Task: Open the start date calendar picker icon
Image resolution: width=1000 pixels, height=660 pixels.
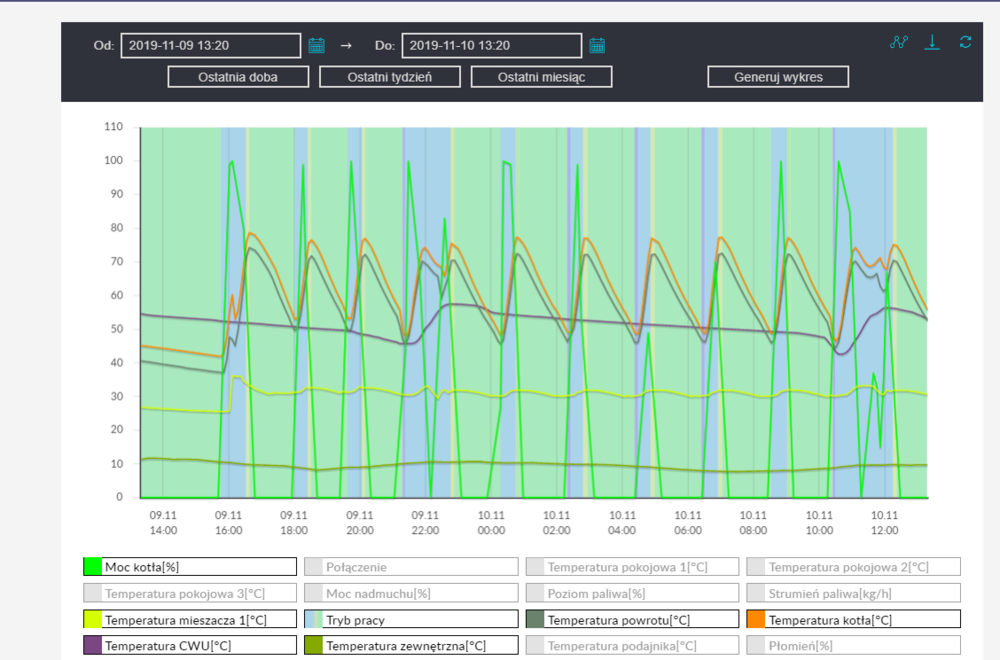Action: click(317, 45)
